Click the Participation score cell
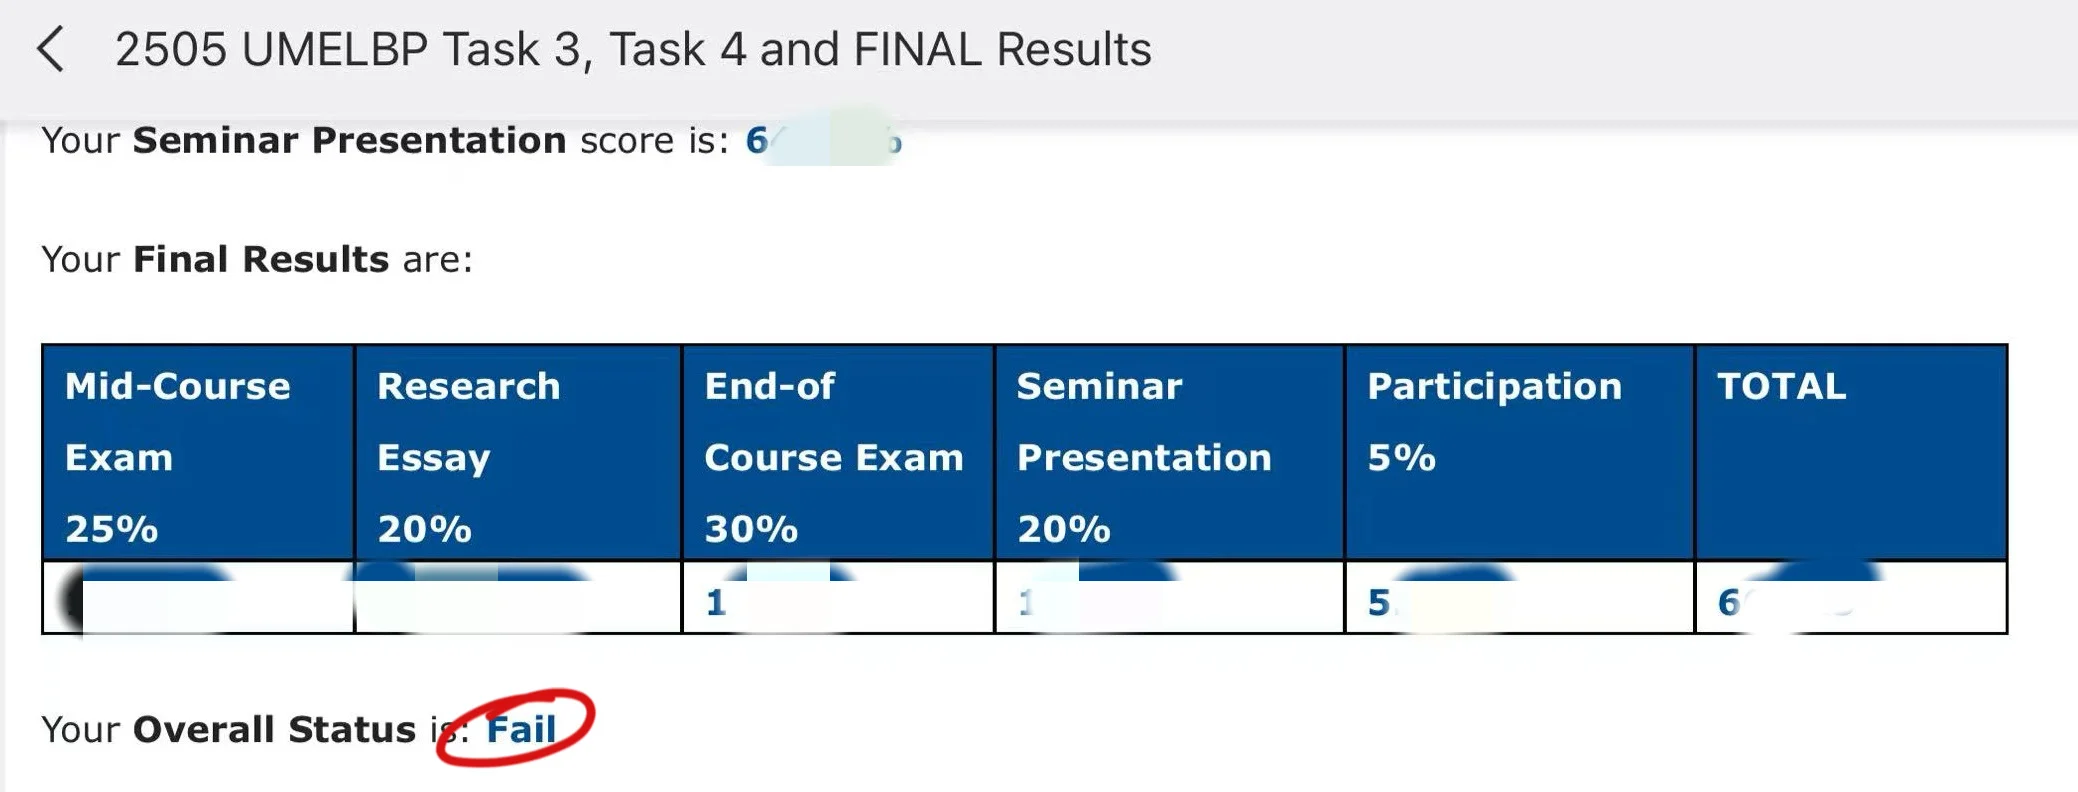The image size is (2078, 792). [x=1520, y=597]
